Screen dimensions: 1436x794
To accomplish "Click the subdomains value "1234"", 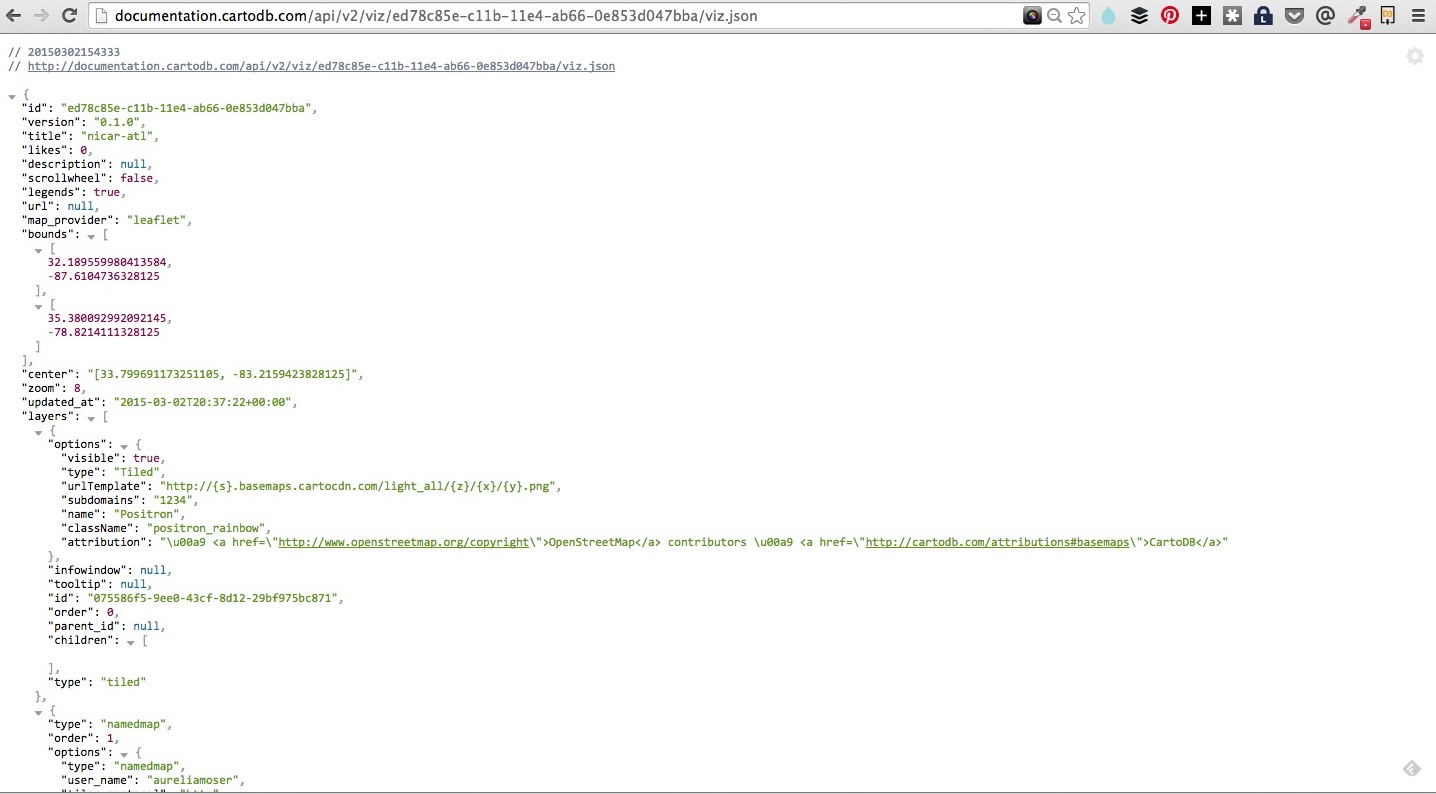I will [172, 500].
